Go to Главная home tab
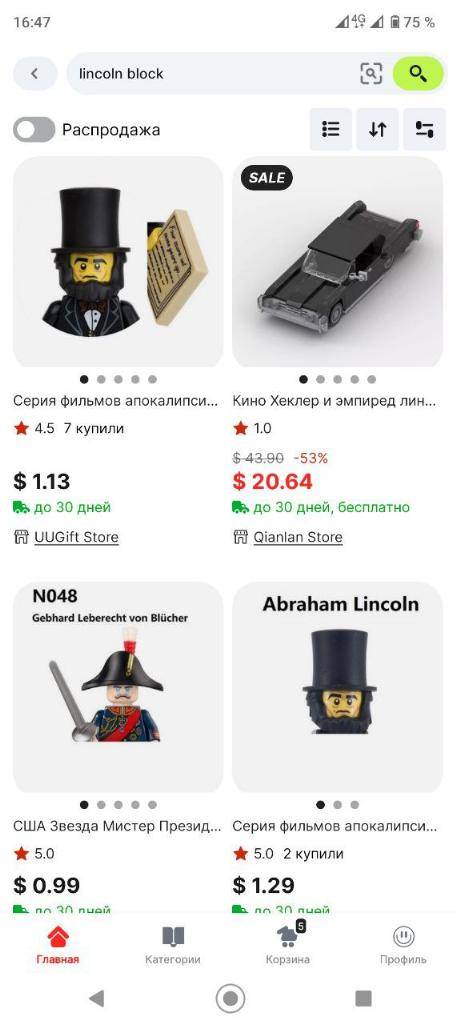 [x=58, y=945]
